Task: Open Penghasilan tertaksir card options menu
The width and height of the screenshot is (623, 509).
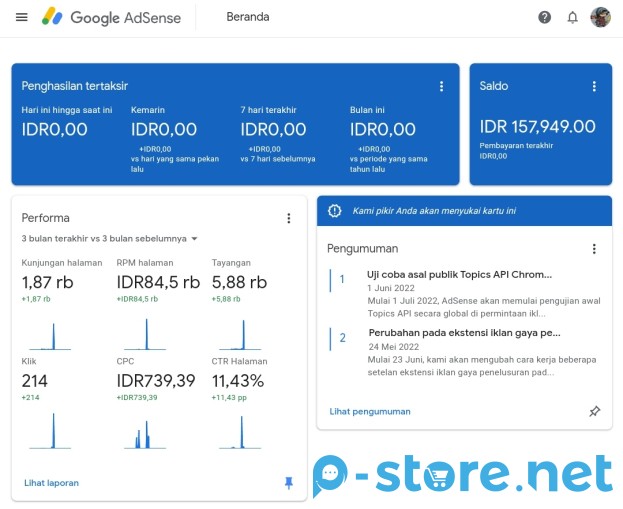Action: click(x=441, y=86)
